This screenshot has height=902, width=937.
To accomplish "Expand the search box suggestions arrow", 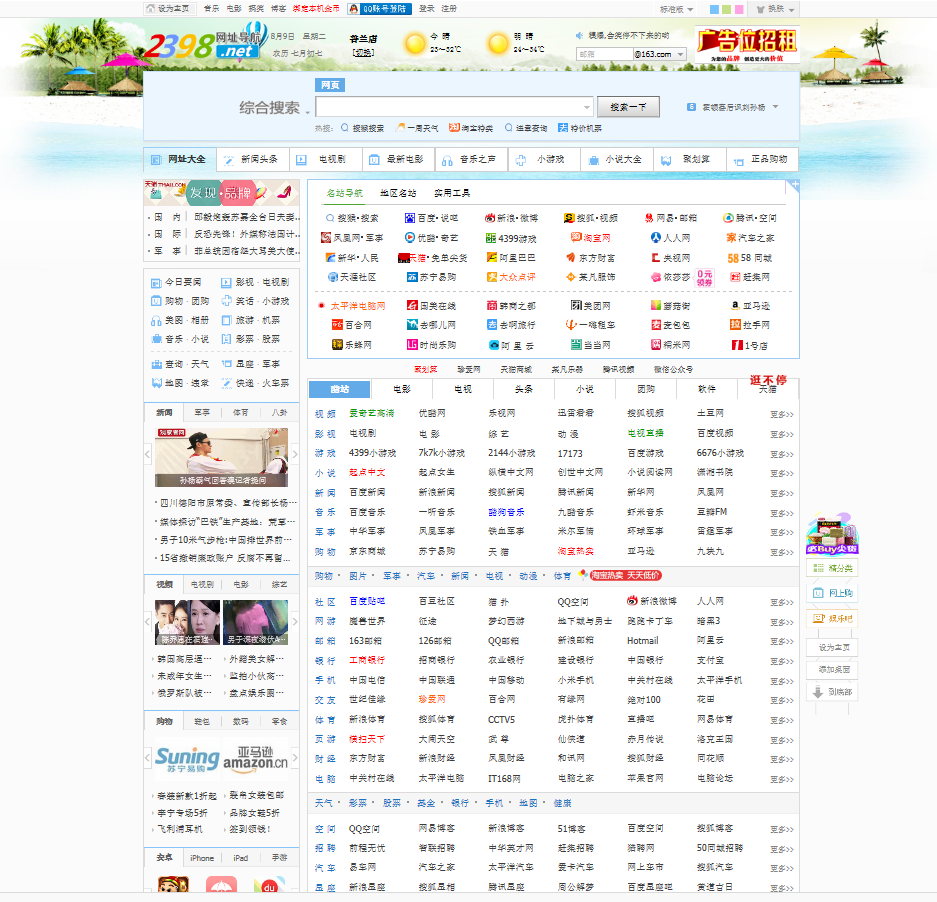I will [587, 107].
